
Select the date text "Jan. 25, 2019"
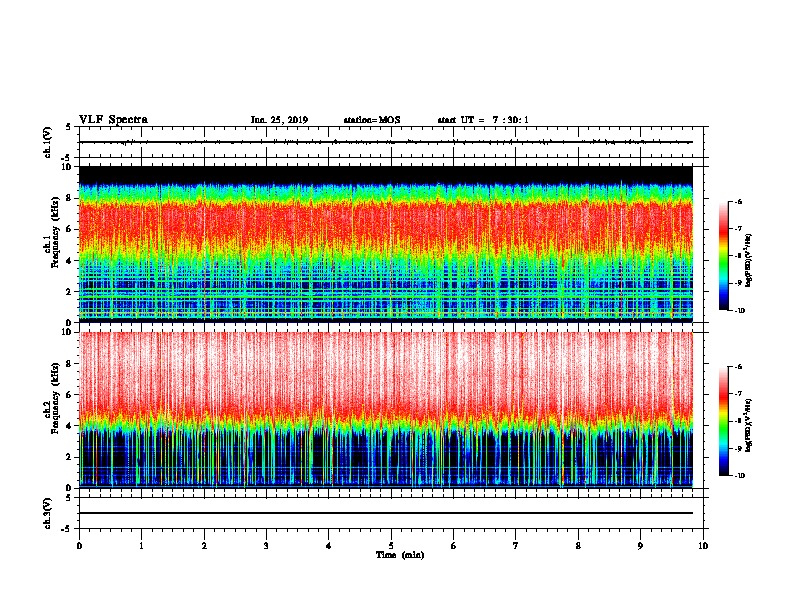point(279,120)
